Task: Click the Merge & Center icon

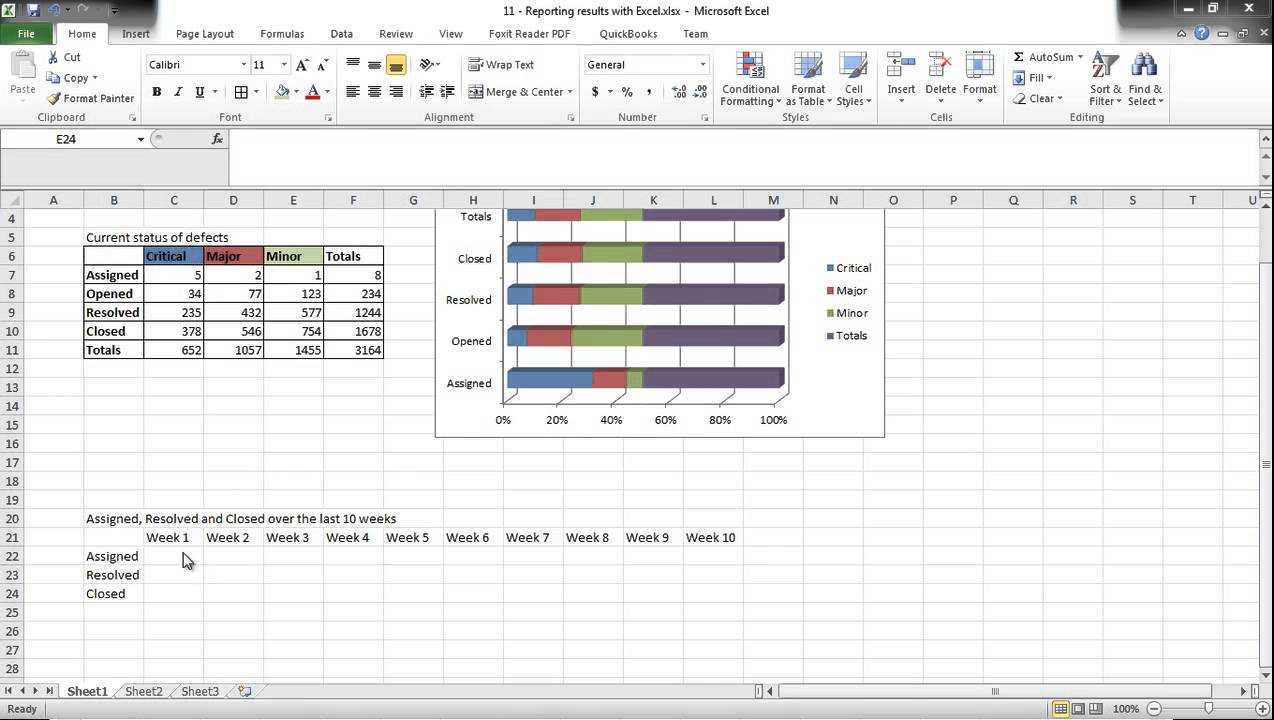Action: (x=477, y=91)
